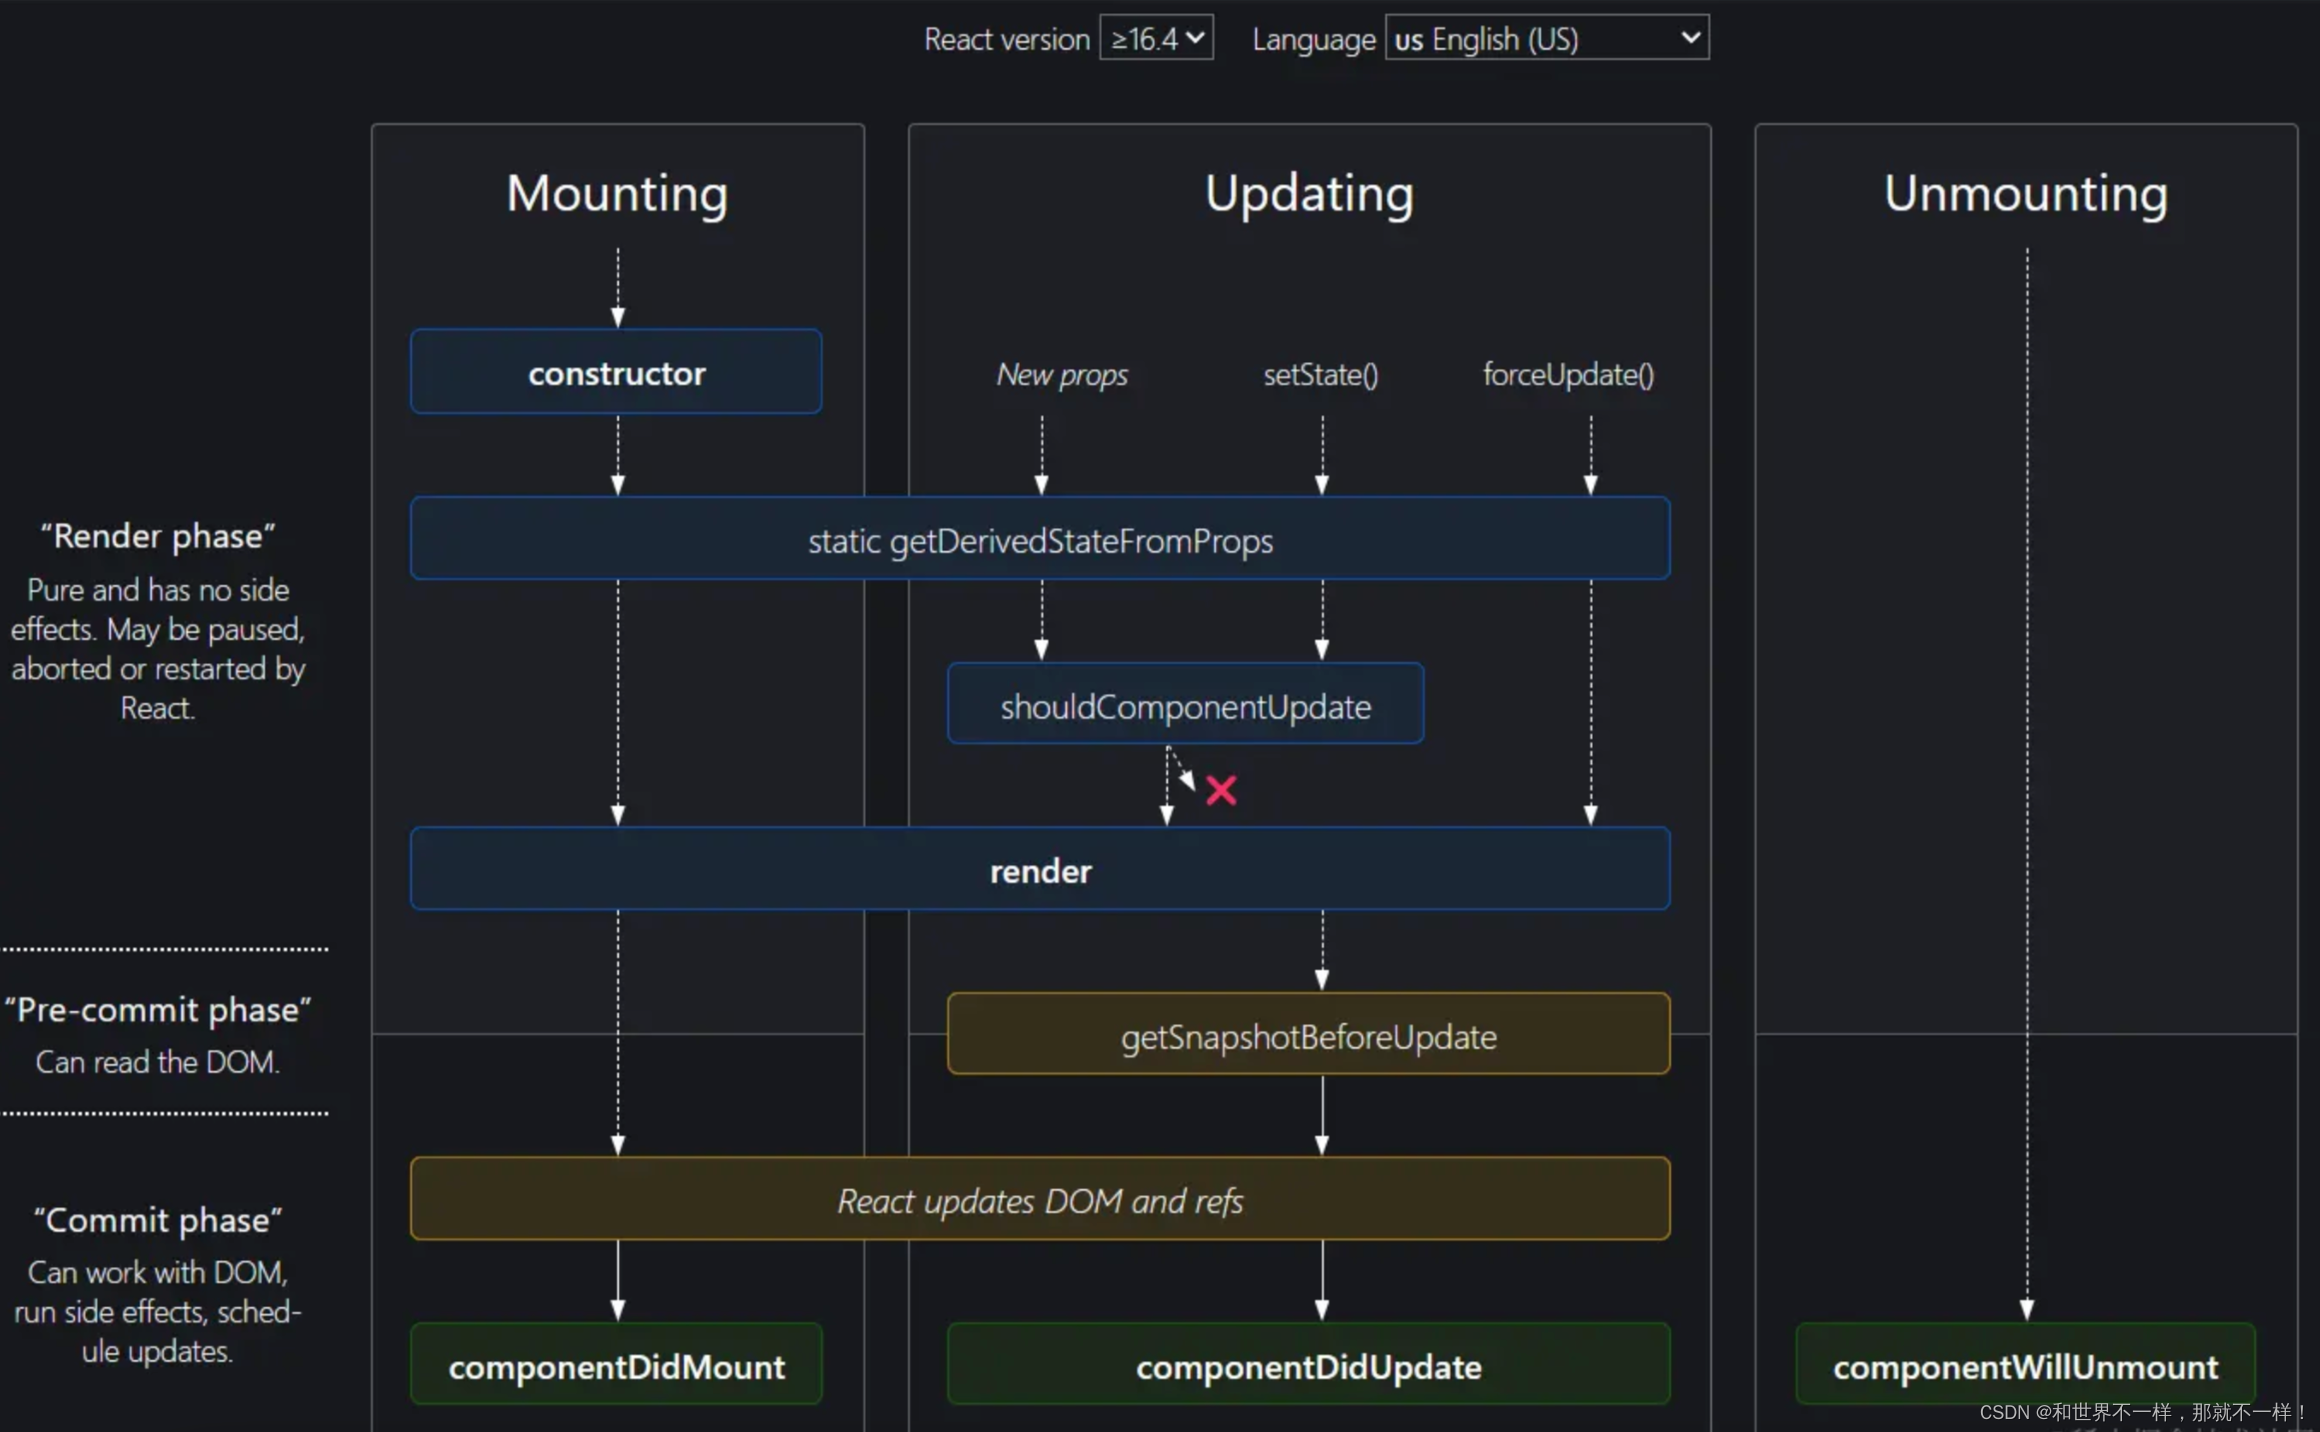Screen dimensions: 2320x1432
Task: Click the componentDidMount box
Action: click(x=616, y=1366)
